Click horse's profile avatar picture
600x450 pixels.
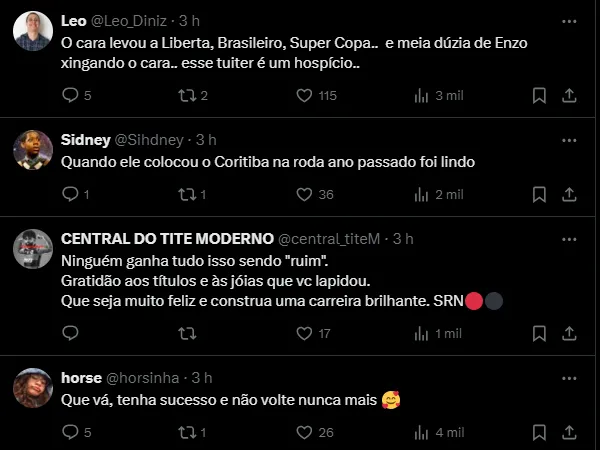point(33,388)
